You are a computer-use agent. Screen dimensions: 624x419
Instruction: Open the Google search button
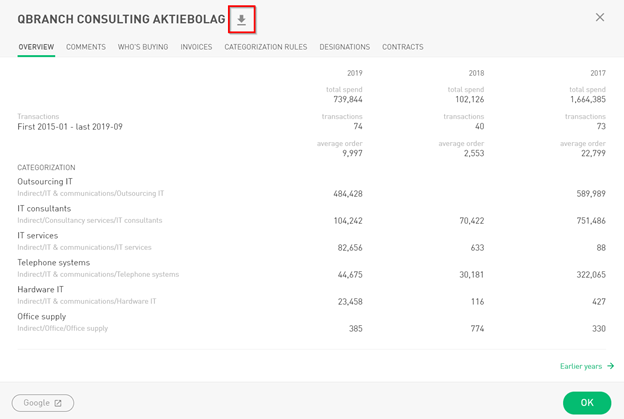tap(43, 403)
